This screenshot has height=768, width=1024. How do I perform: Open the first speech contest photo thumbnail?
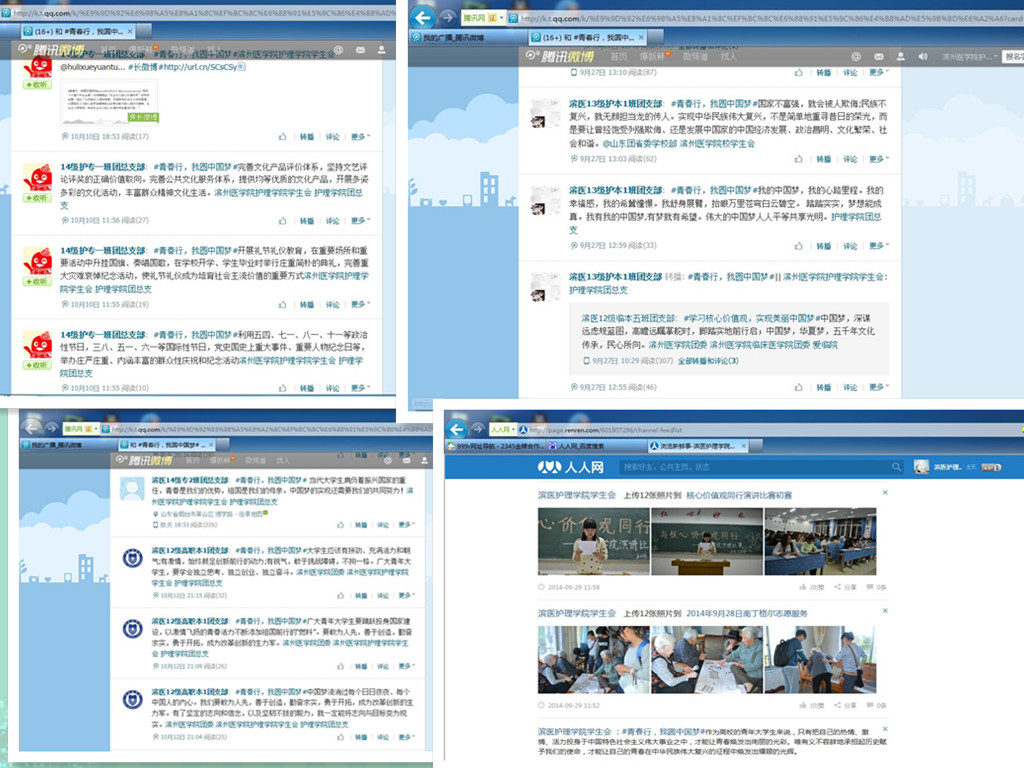(x=594, y=542)
